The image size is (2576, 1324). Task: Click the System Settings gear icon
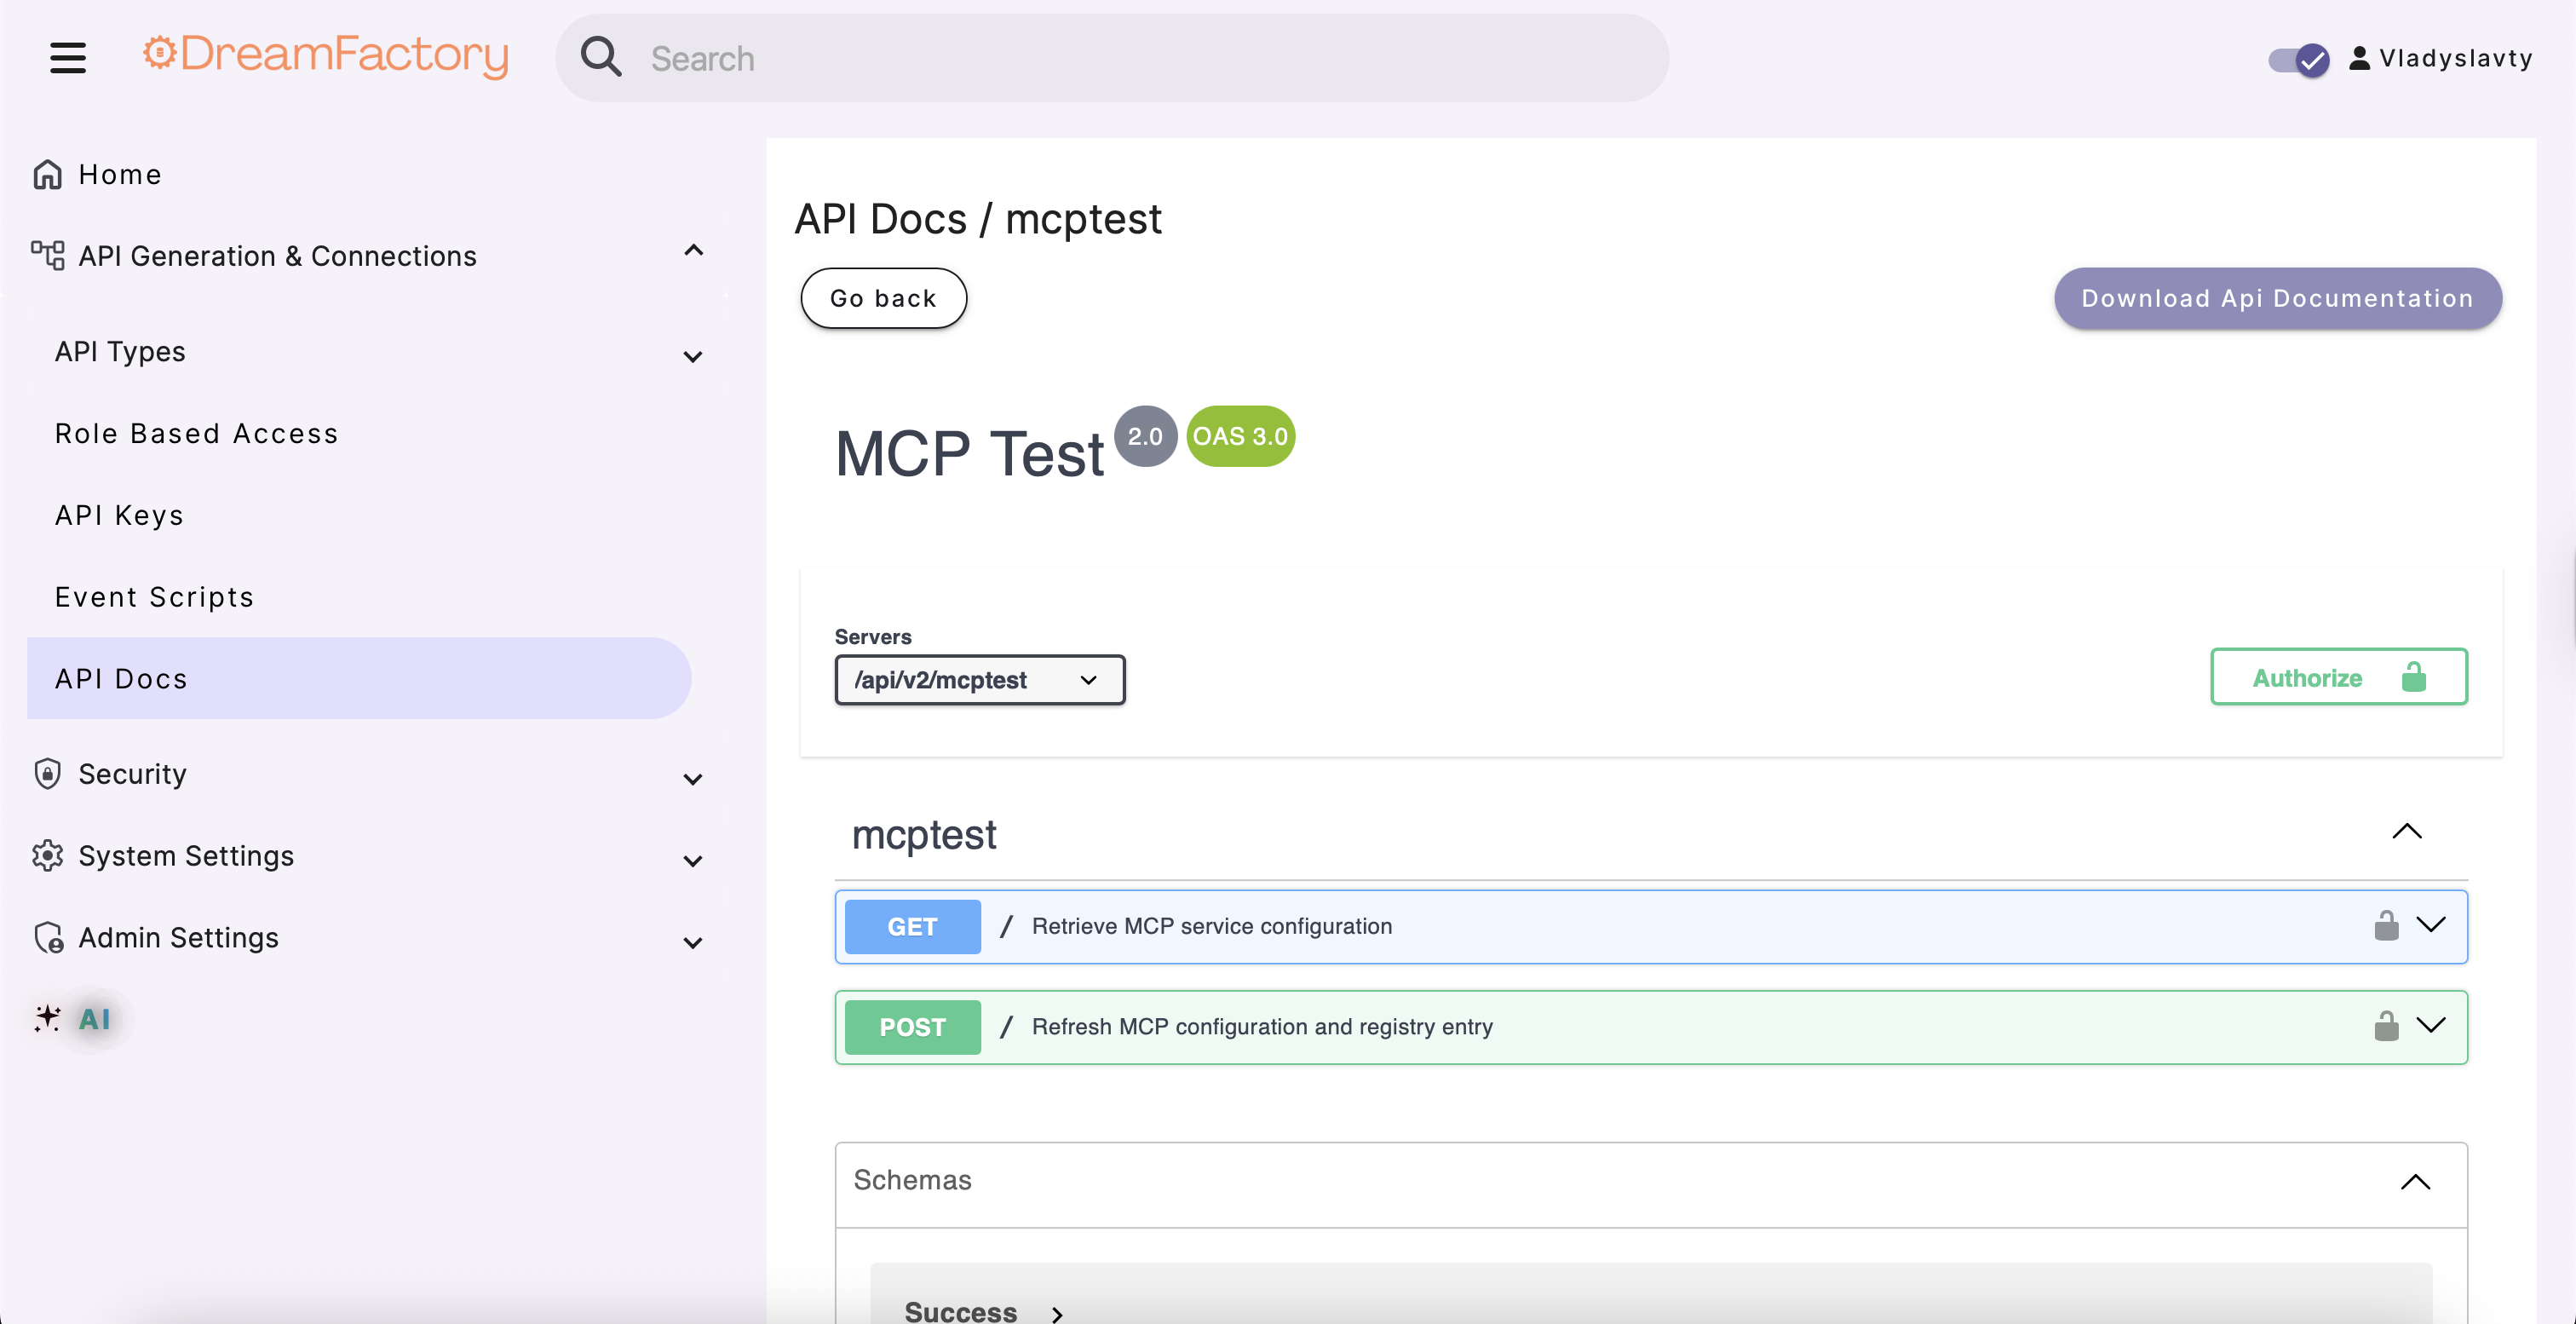tap(47, 855)
